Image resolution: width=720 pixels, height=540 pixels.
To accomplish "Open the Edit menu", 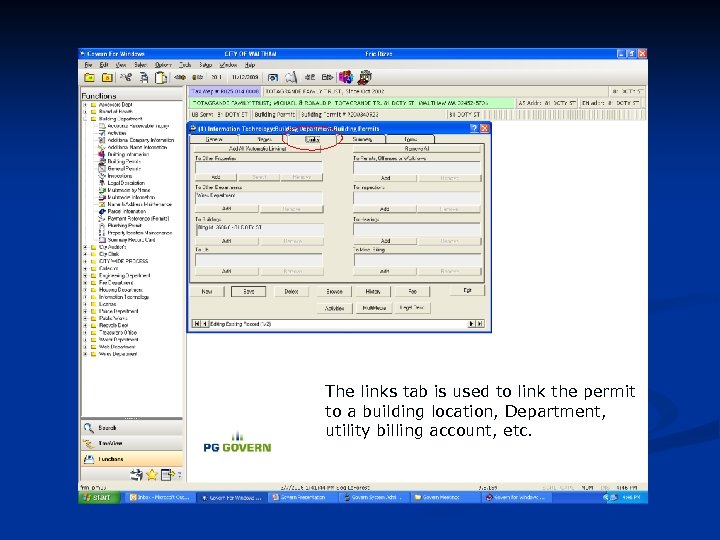I will click(x=104, y=65).
